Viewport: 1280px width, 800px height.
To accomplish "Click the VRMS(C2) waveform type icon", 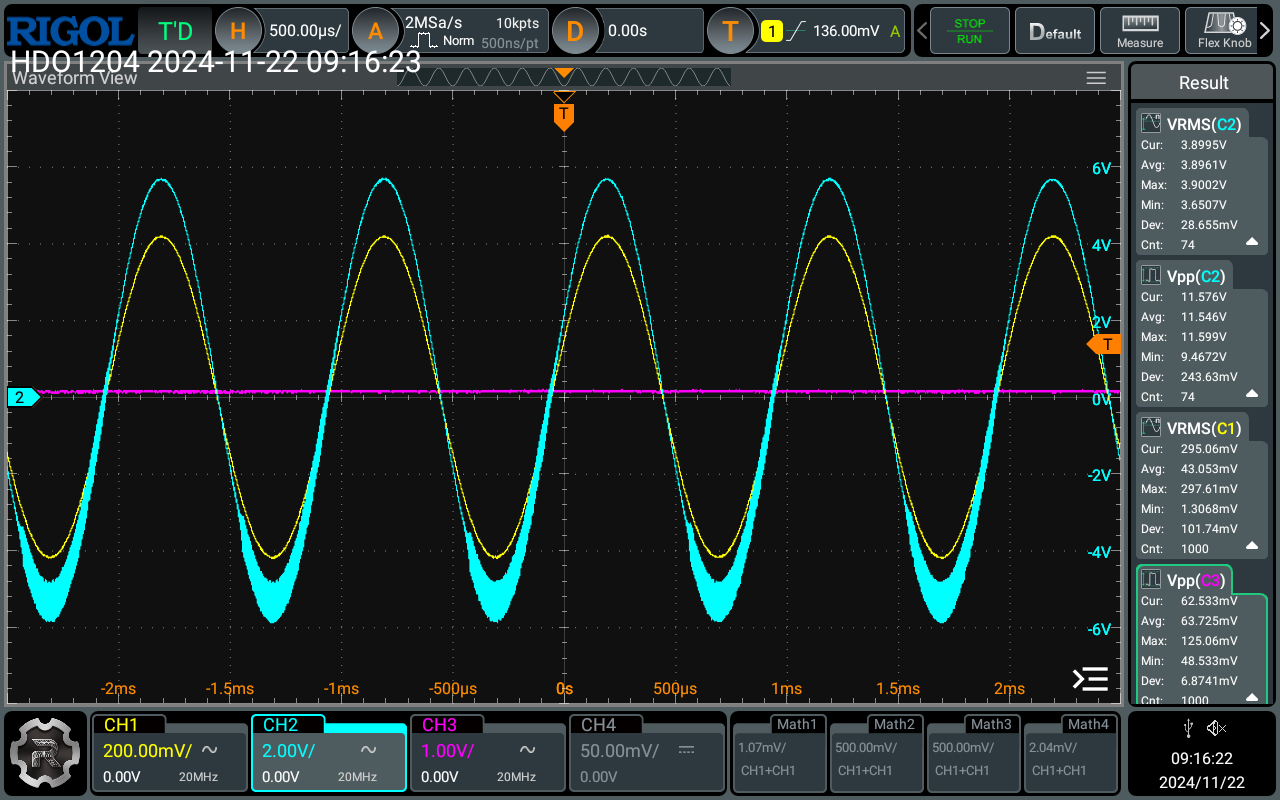I will click(x=1151, y=124).
